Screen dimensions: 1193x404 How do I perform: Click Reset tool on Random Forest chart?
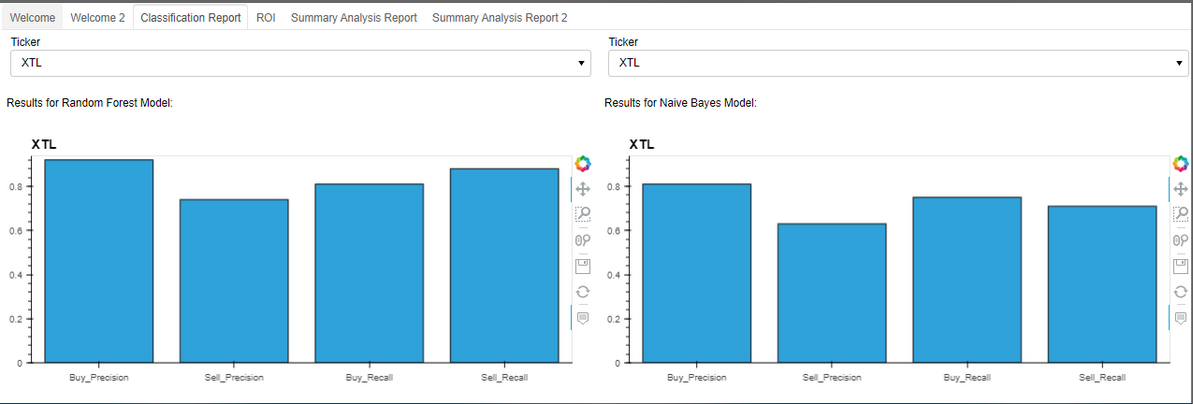click(x=583, y=291)
